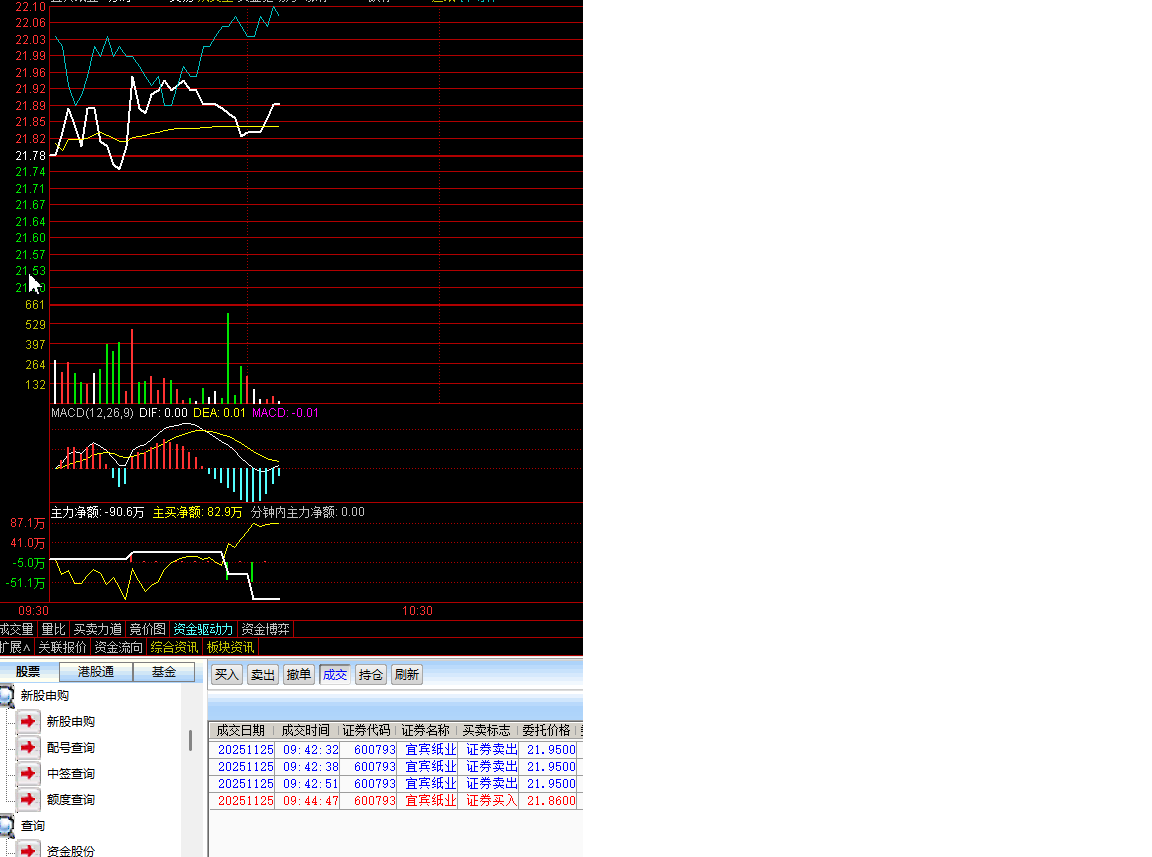This screenshot has height=857, width=1152.
Task: Open 中签查询 in the tree
Action: point(71,774)
